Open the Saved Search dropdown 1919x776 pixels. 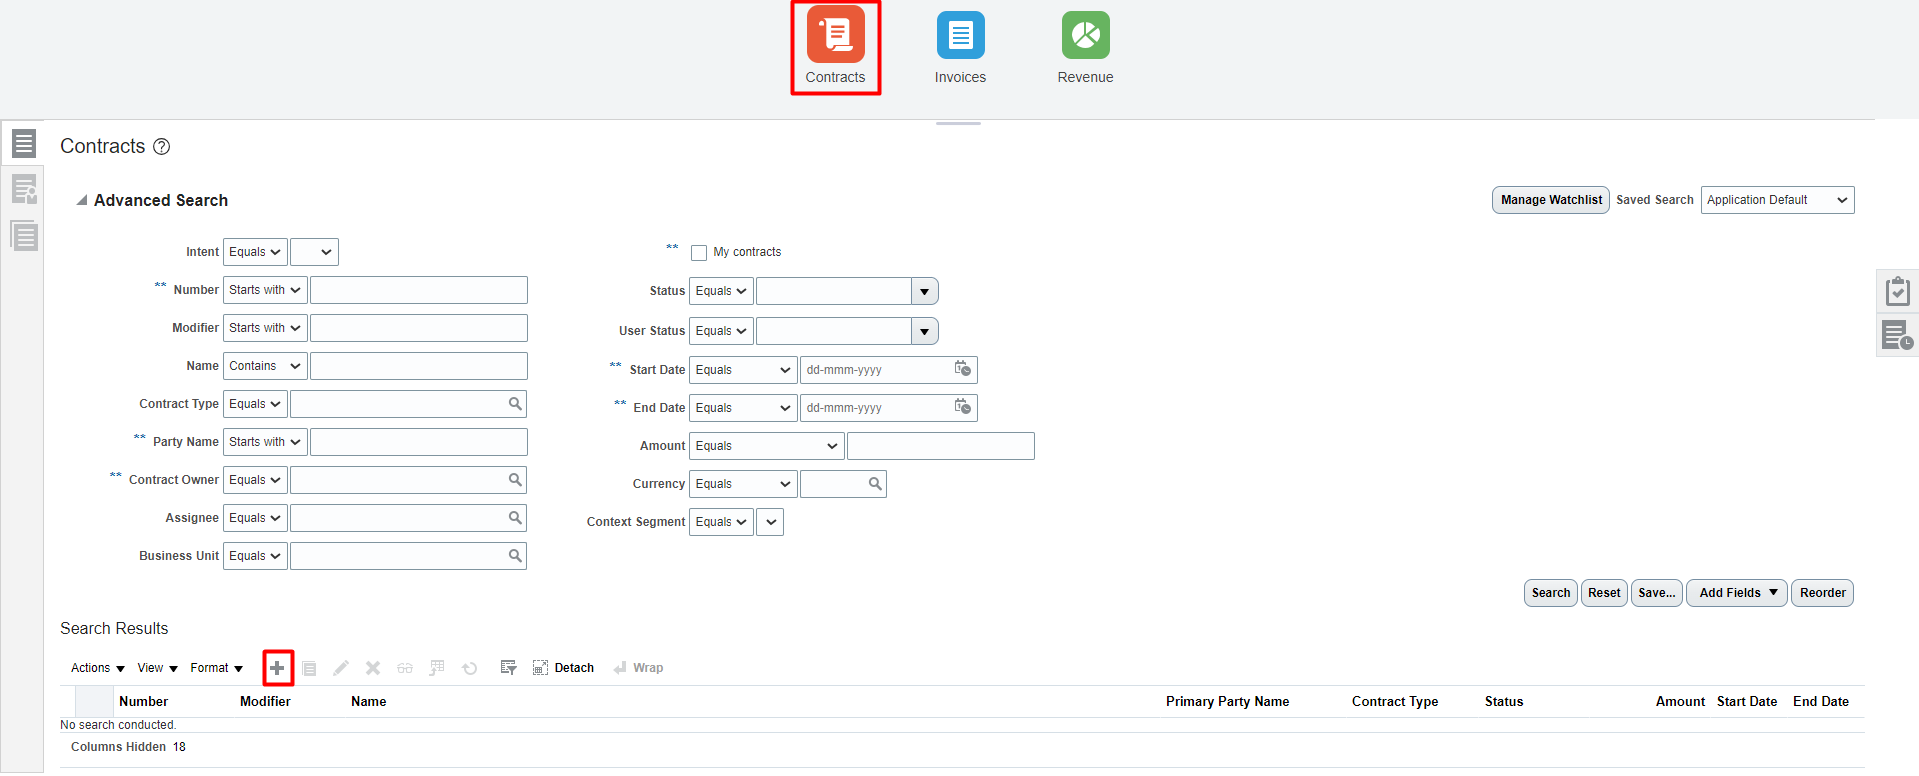click(1777, 200)
